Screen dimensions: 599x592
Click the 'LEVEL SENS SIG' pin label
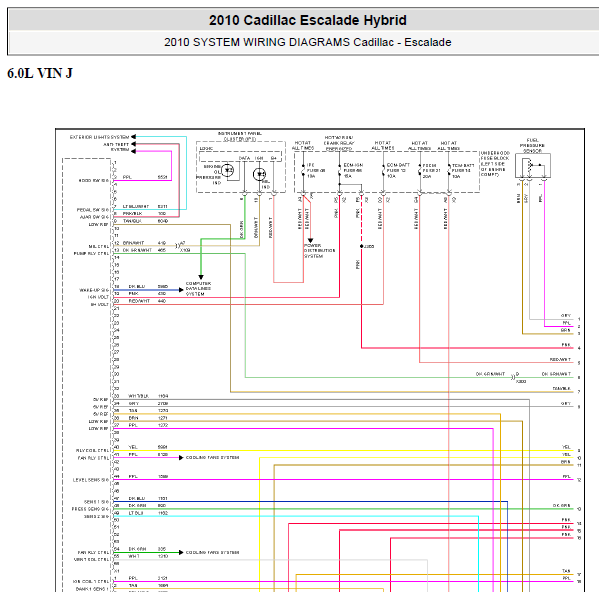91,480
